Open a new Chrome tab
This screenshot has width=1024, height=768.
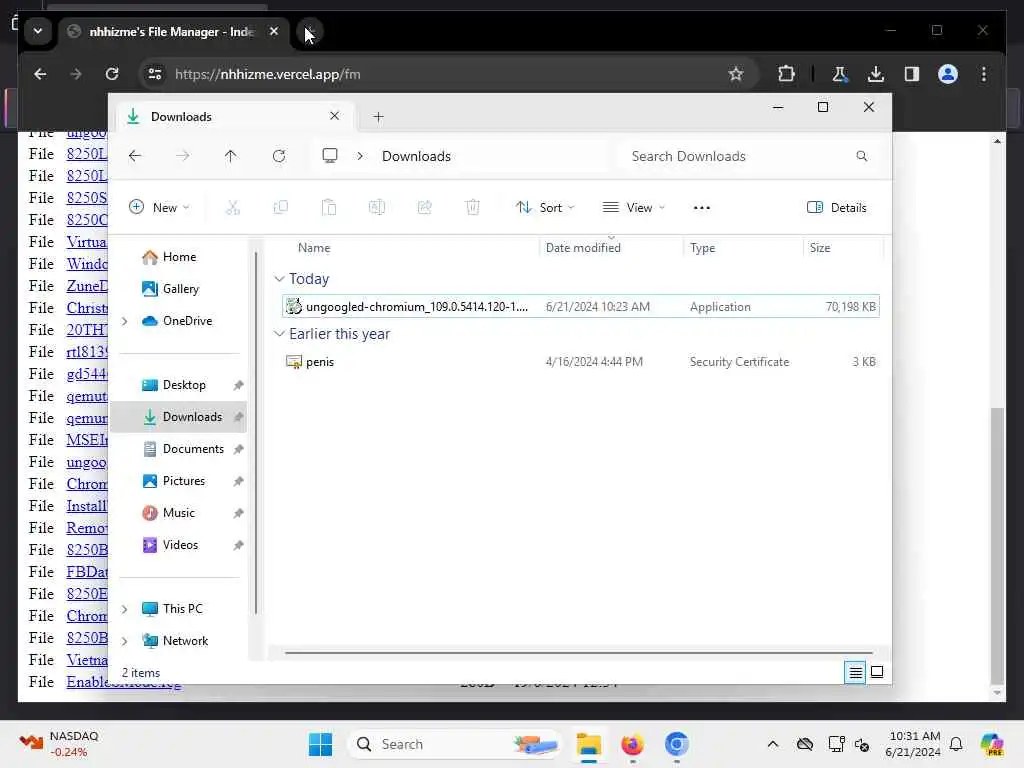(310, 31)
